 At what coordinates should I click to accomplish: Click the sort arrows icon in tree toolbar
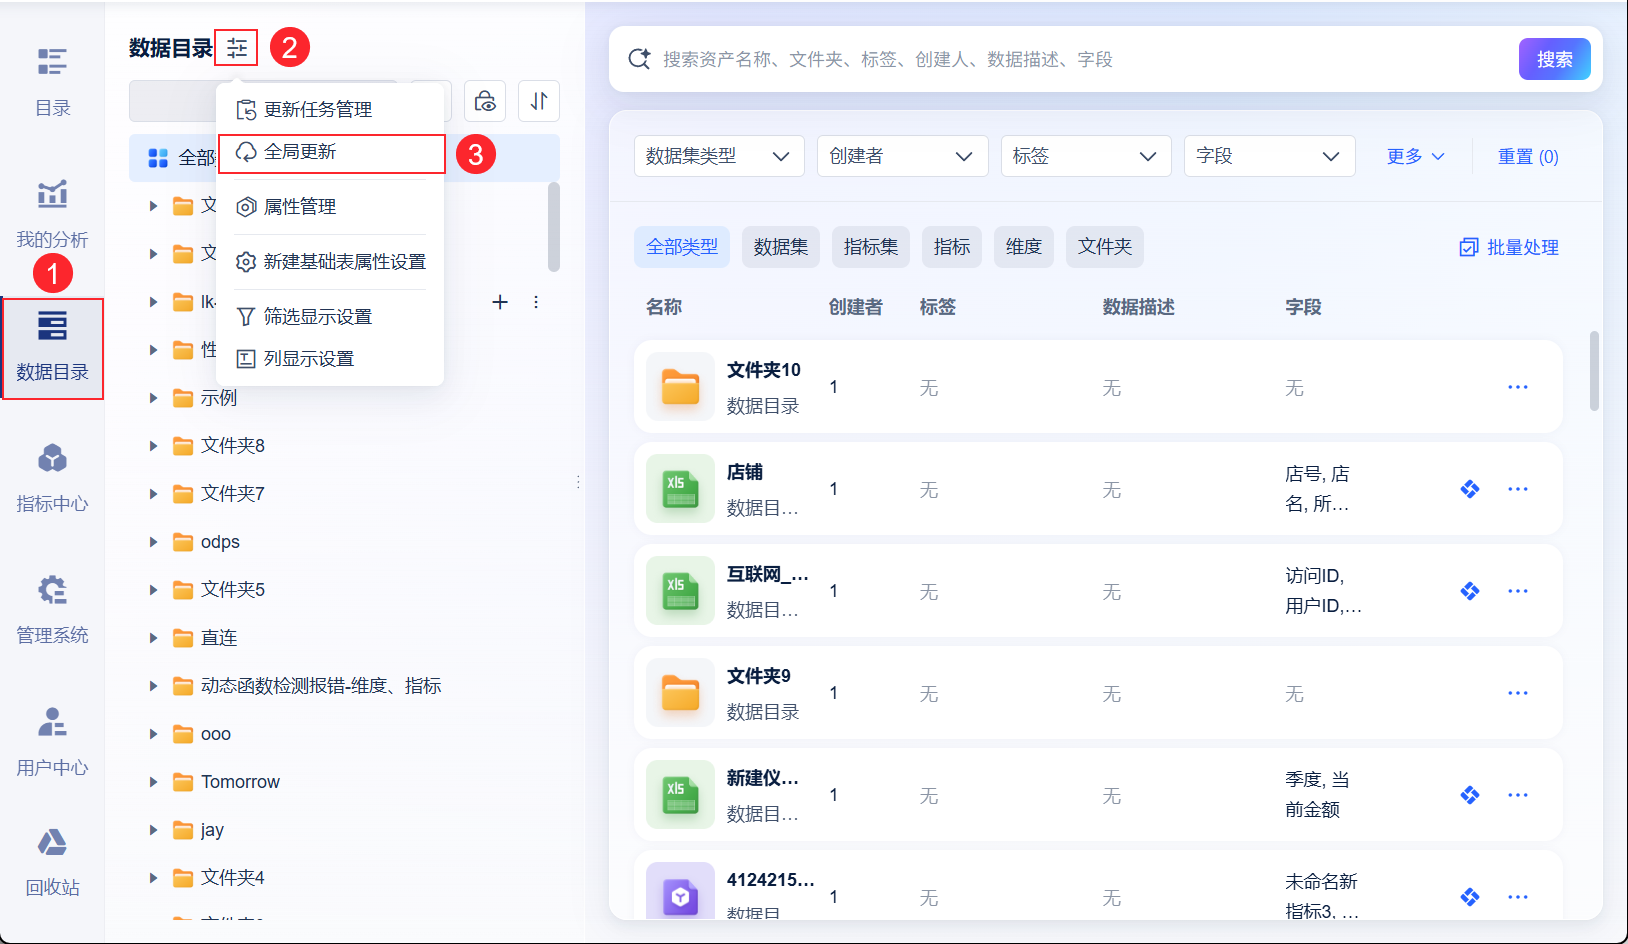[x=539, y=101]
